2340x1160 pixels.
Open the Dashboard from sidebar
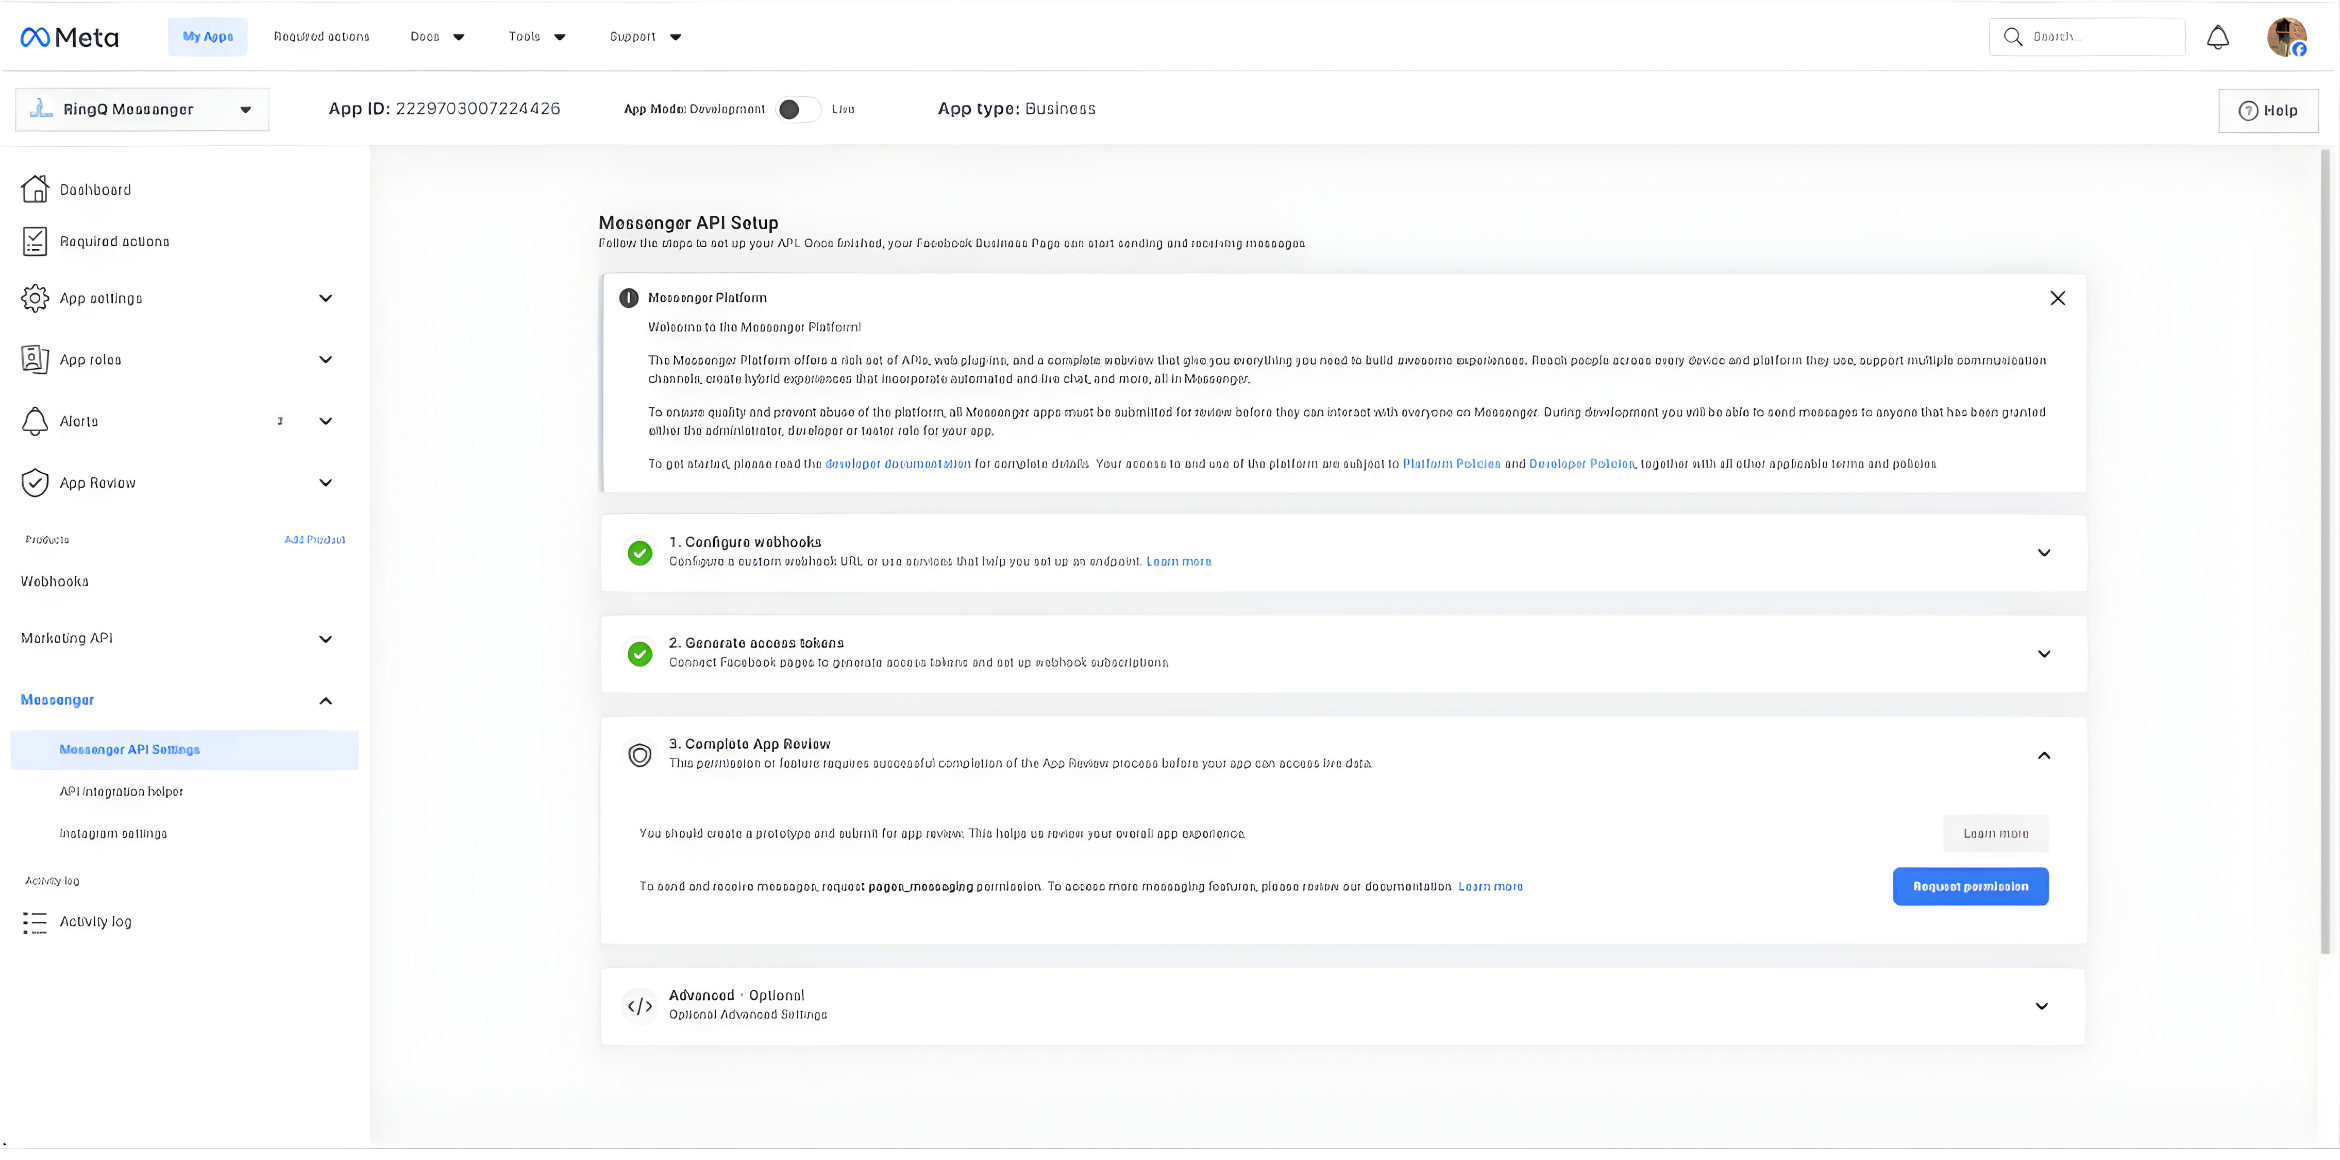tap(94, 189)
